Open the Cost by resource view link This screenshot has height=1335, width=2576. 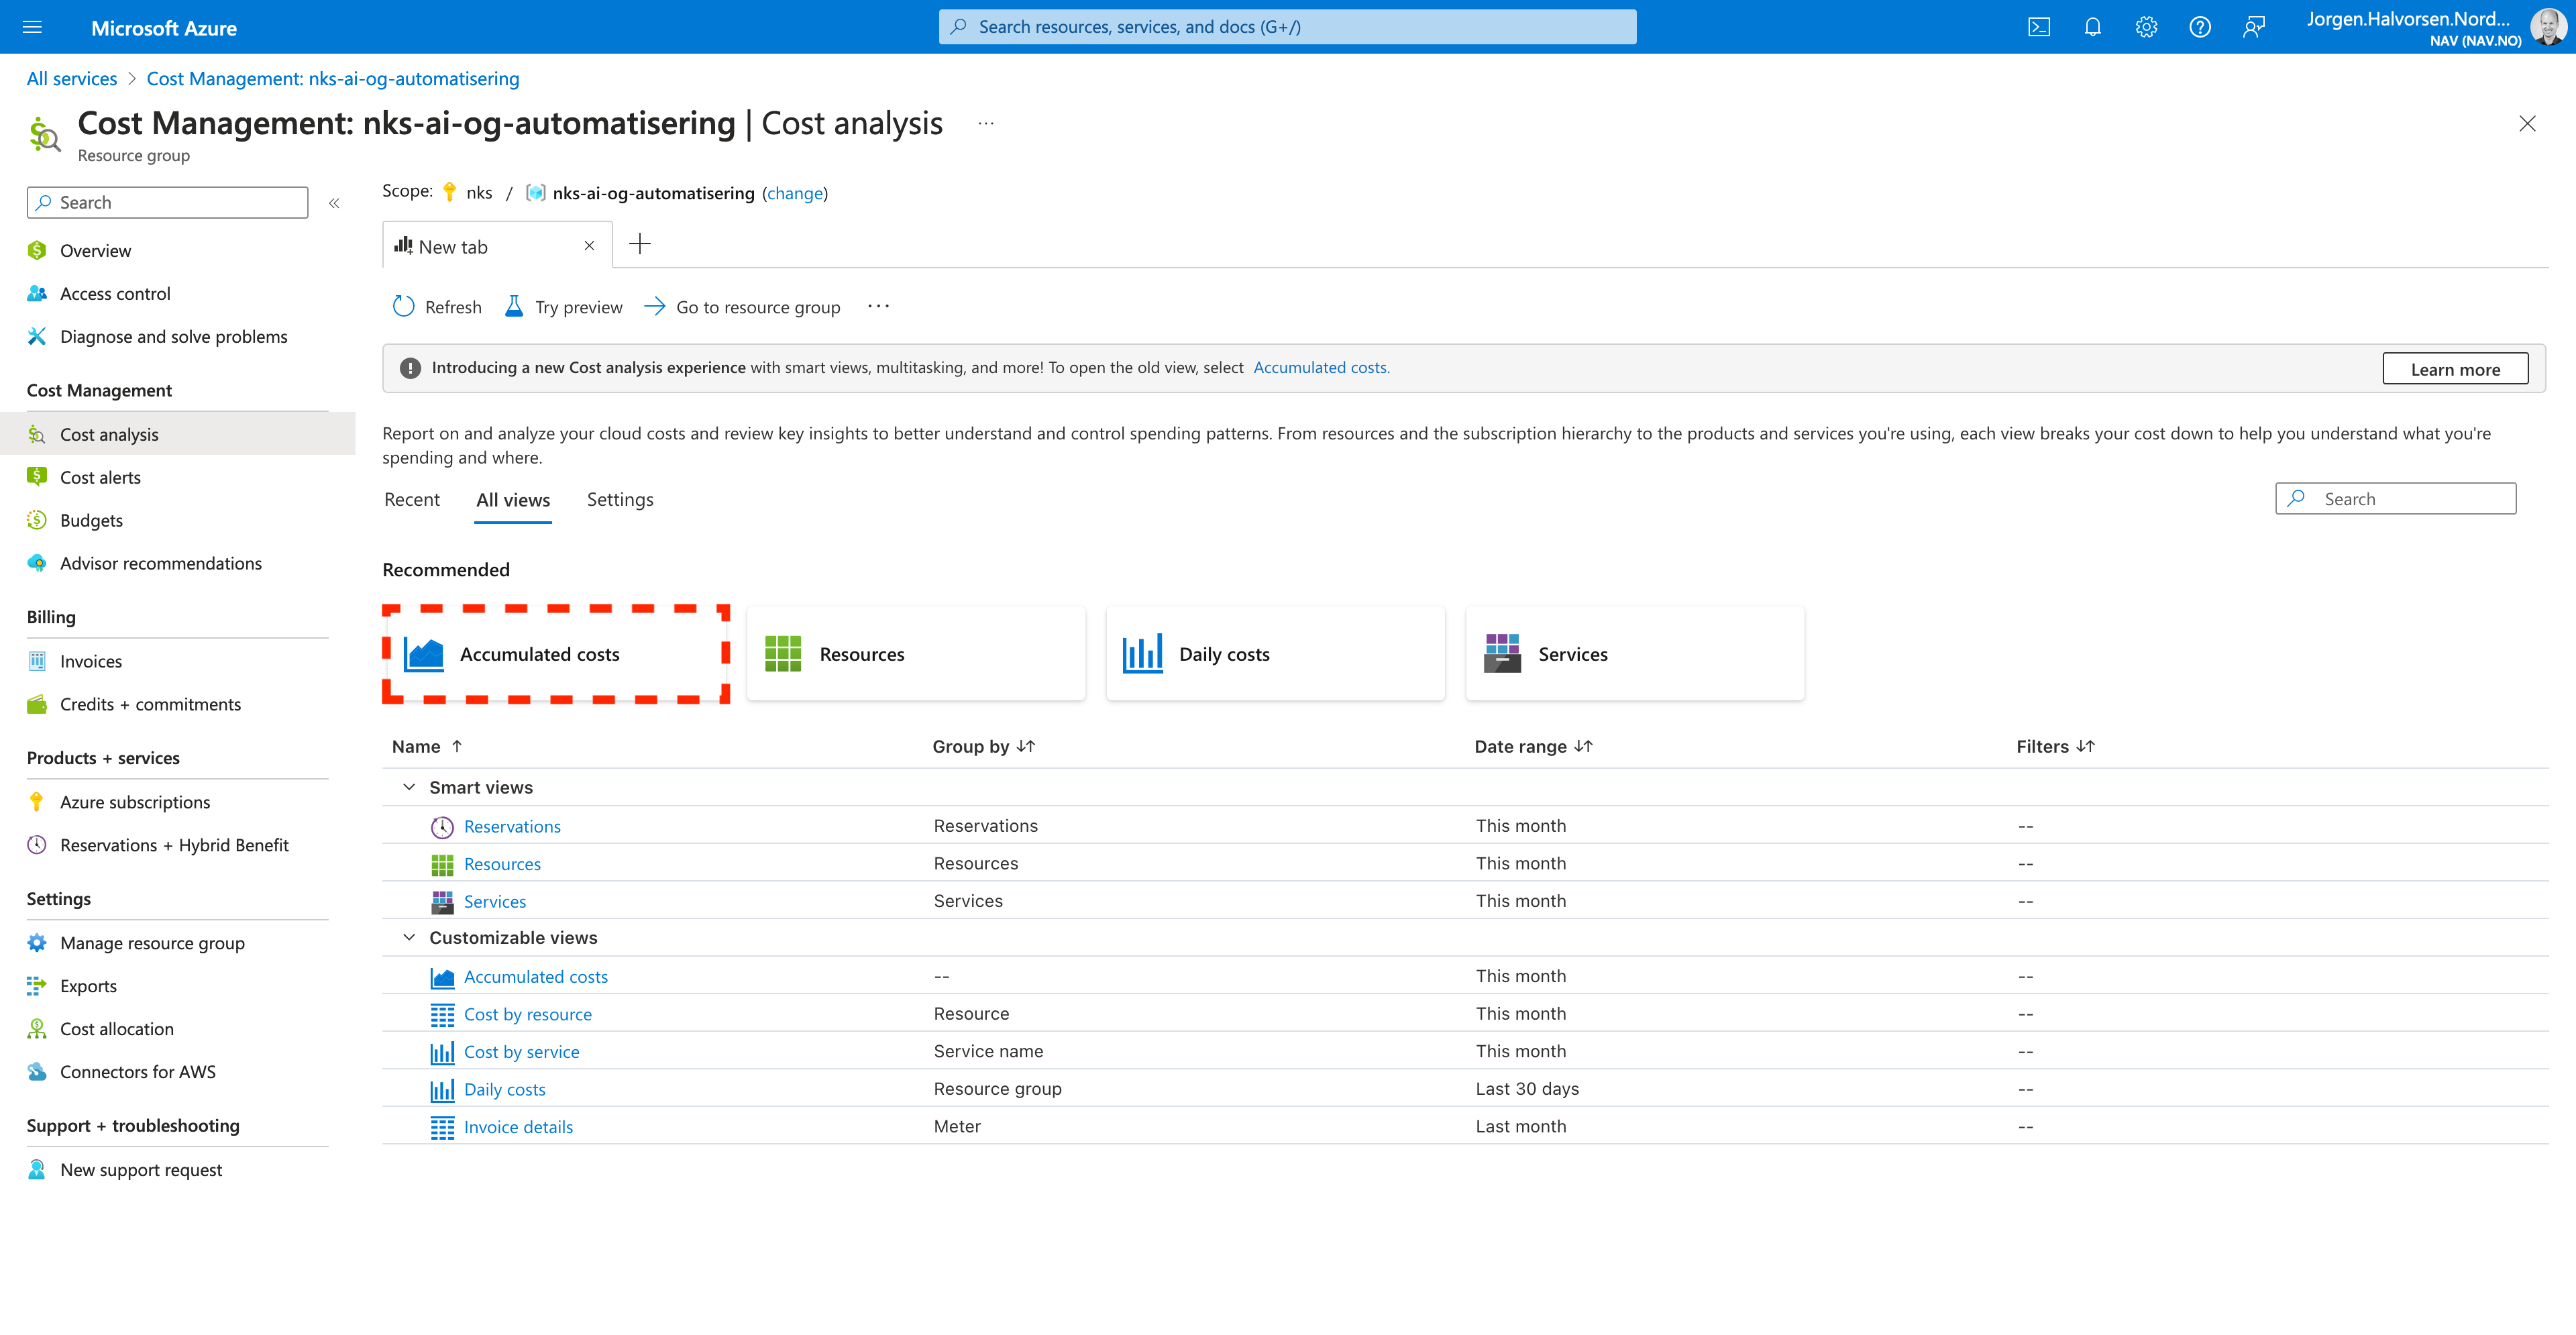[x=527, y=1014]
